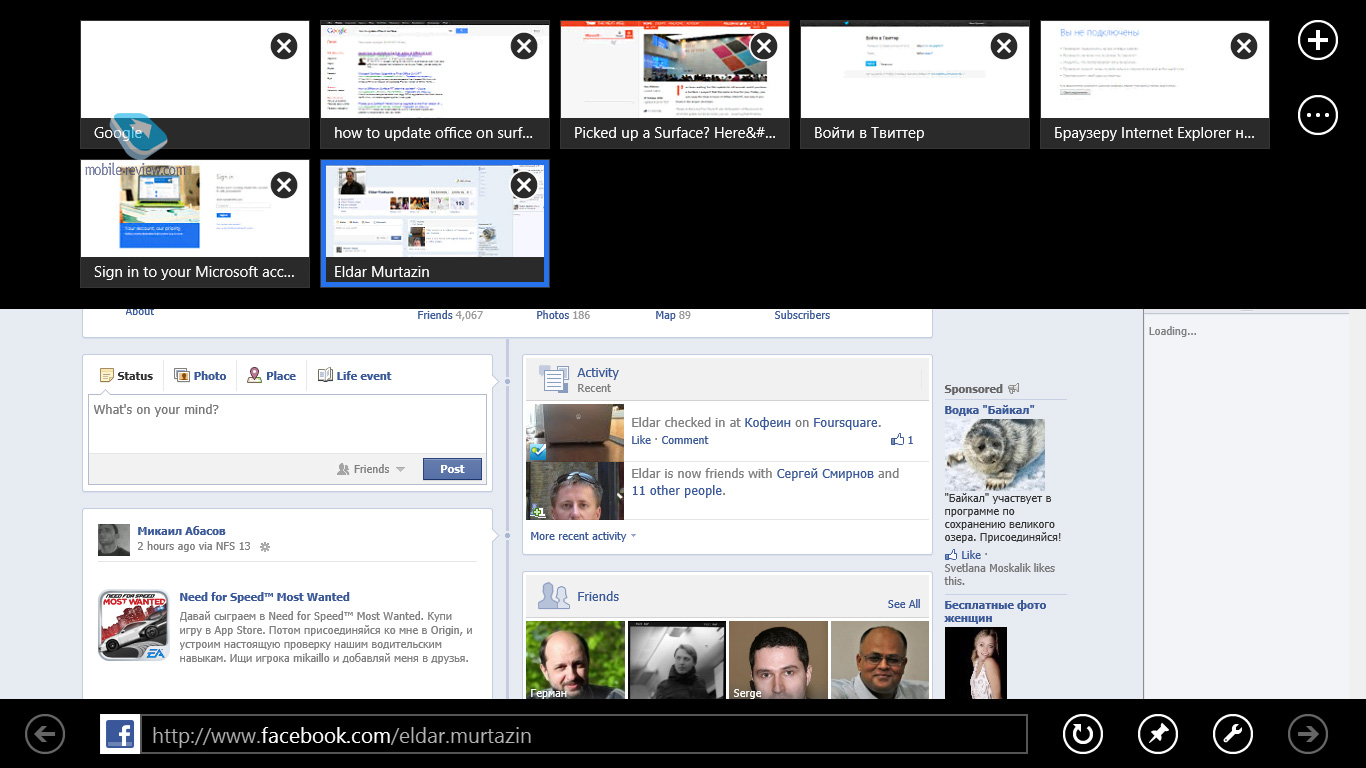Close the Eldar Murtazin tab
This screenshot has width=1366, height=768.
pyautogui.click(x=524, y=185)
